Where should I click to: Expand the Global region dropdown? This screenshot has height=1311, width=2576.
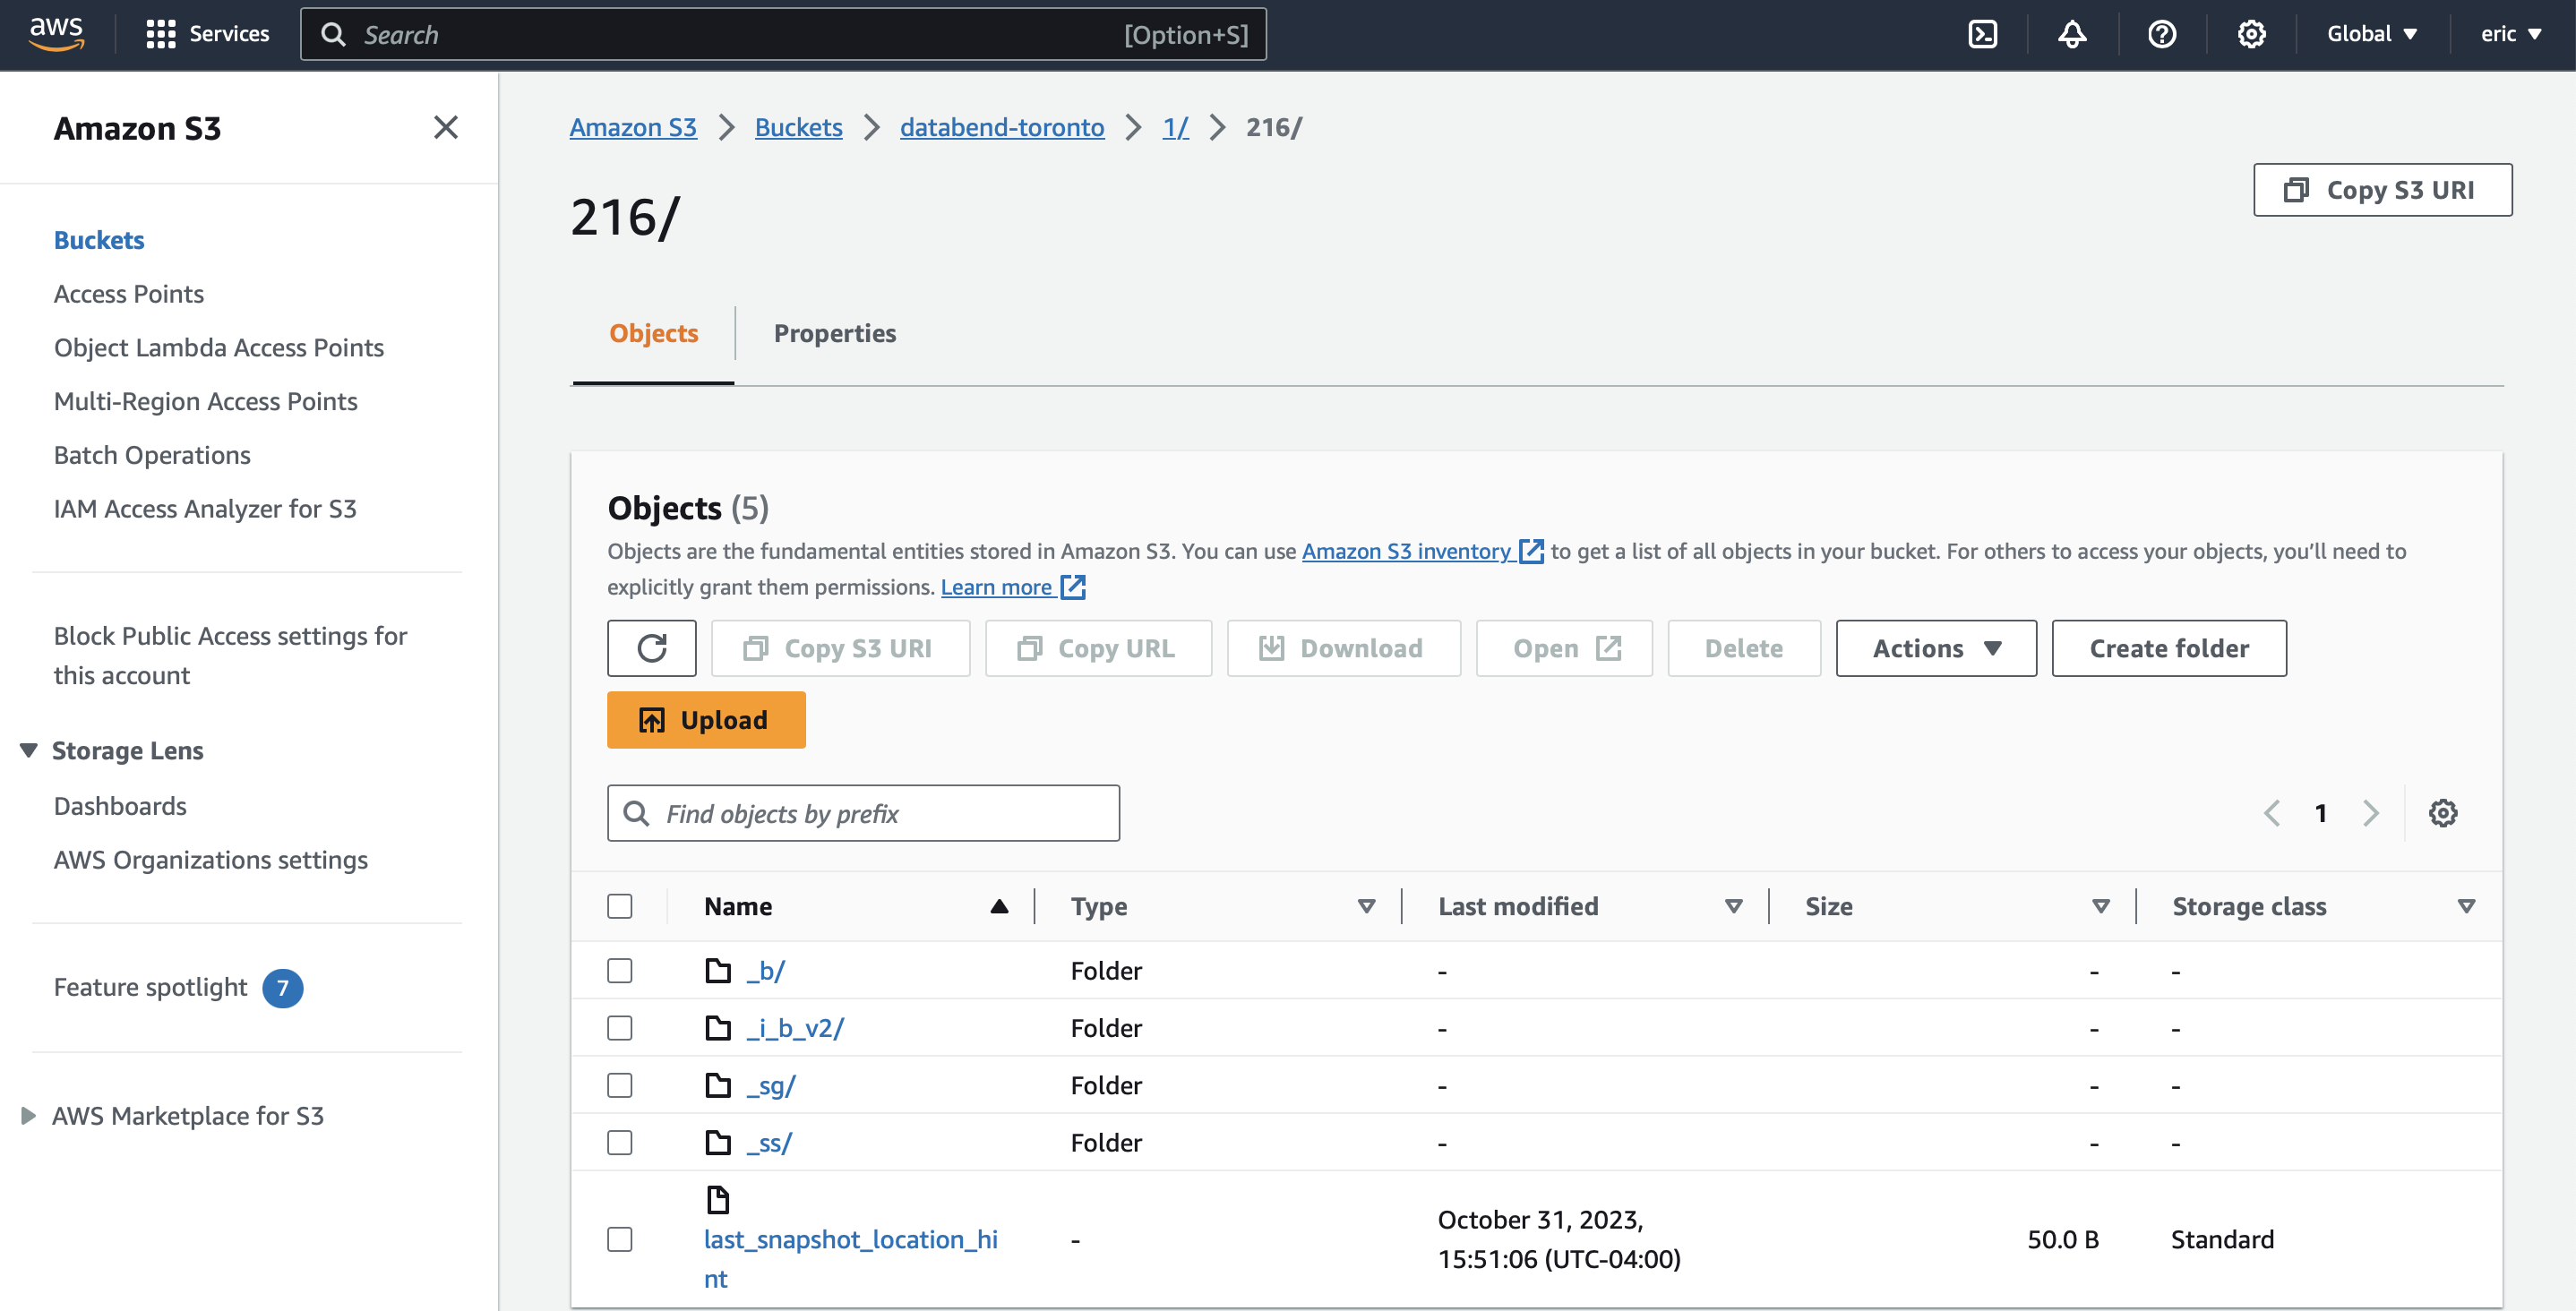[x=2371, y=34]
